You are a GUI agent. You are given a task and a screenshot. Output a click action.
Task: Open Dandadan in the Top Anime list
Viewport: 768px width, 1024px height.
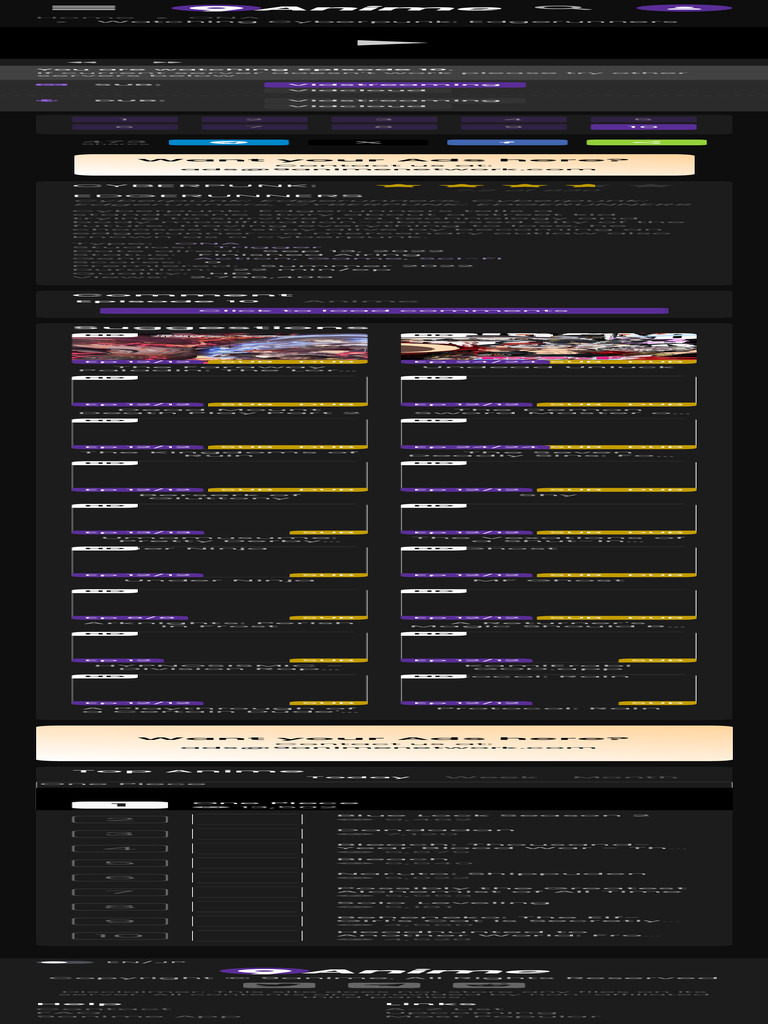426,830
